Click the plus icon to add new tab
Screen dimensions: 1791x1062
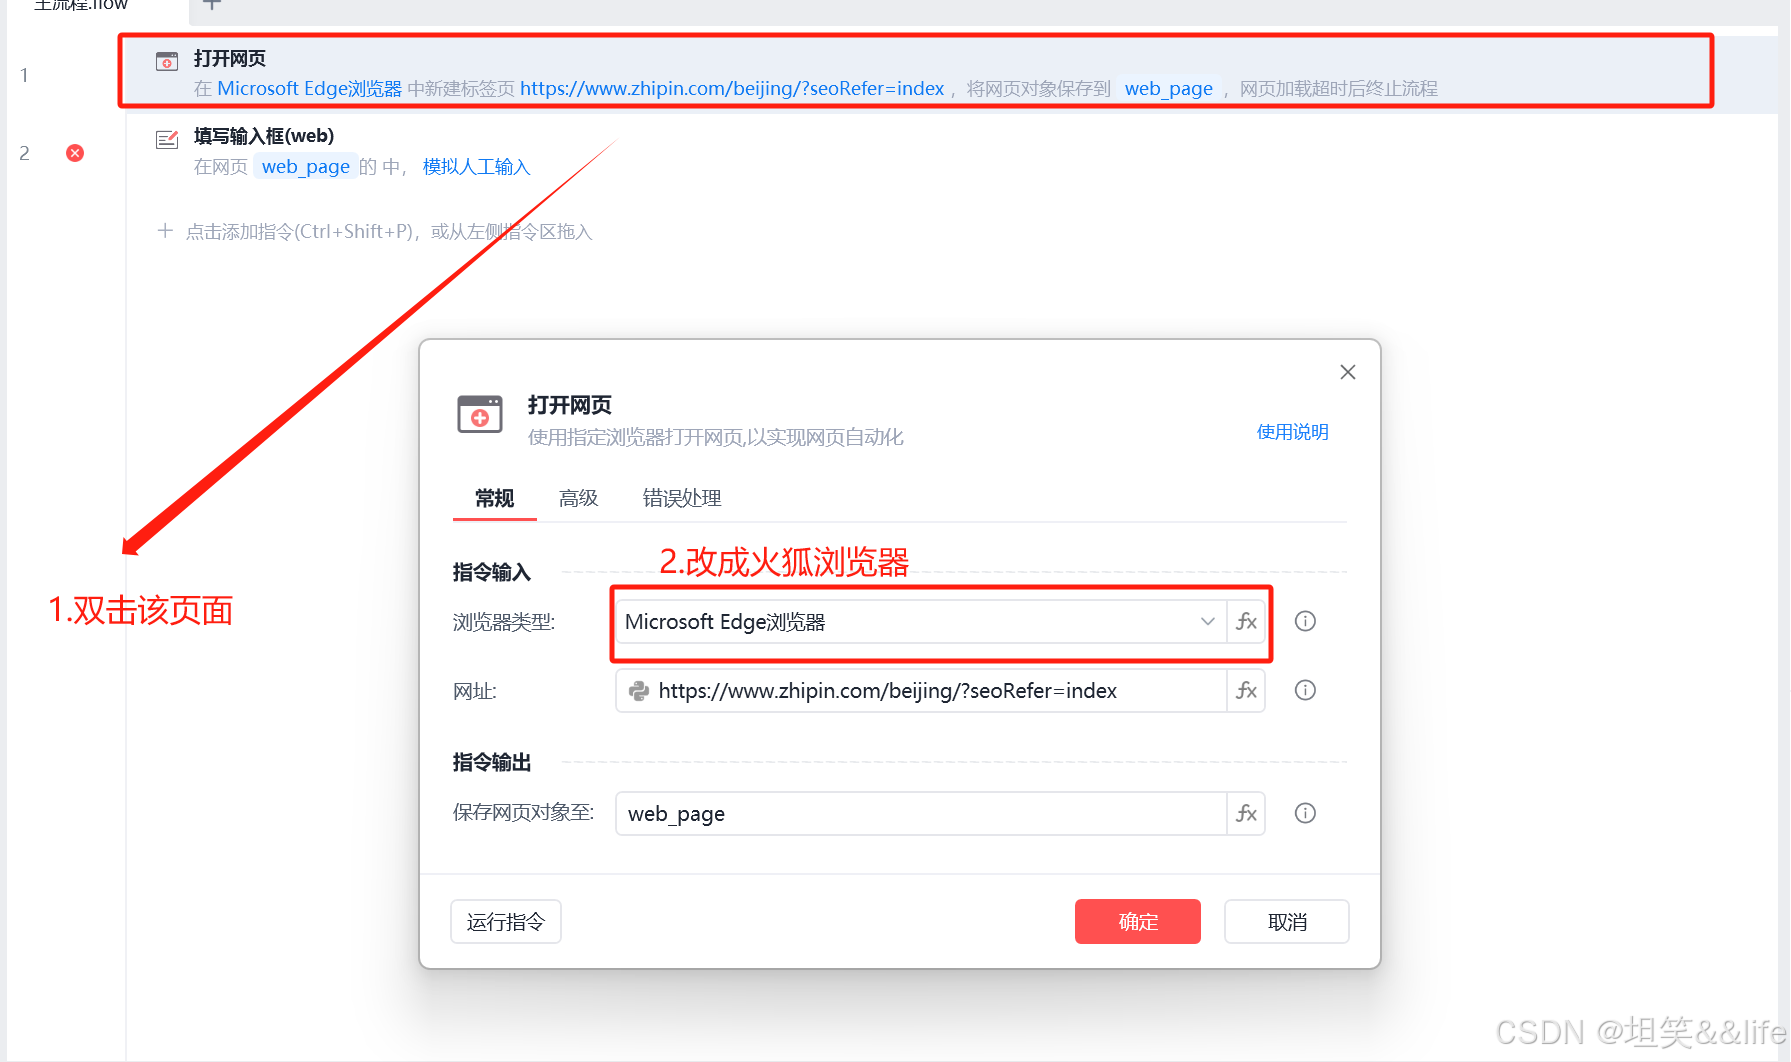pos(212,5)
